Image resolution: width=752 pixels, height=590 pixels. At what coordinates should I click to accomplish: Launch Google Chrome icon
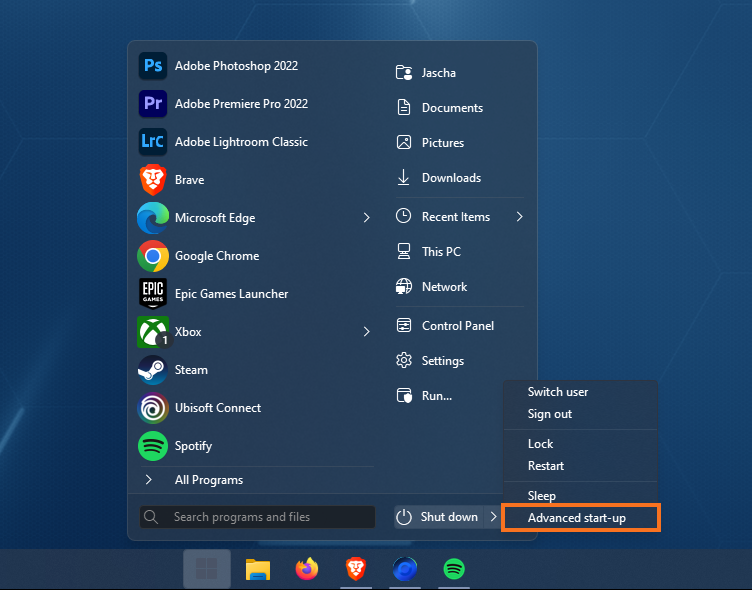153,256
